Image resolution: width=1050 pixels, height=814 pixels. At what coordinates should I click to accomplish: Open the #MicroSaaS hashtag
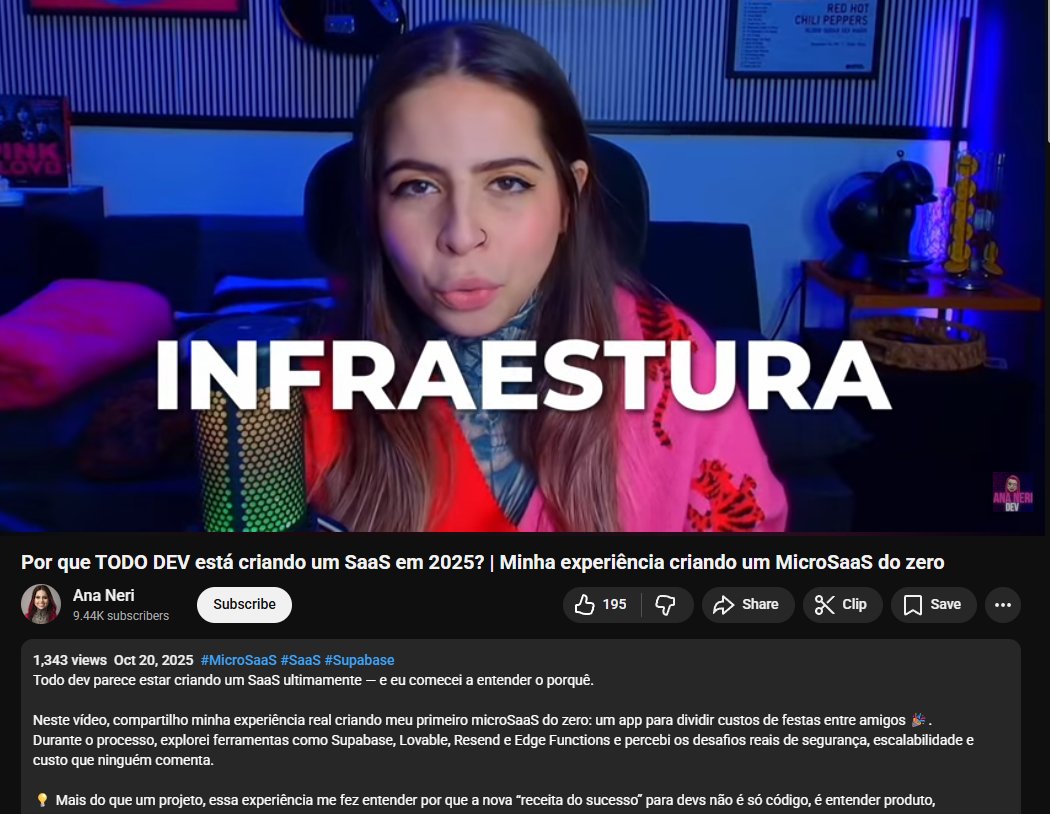238,660
